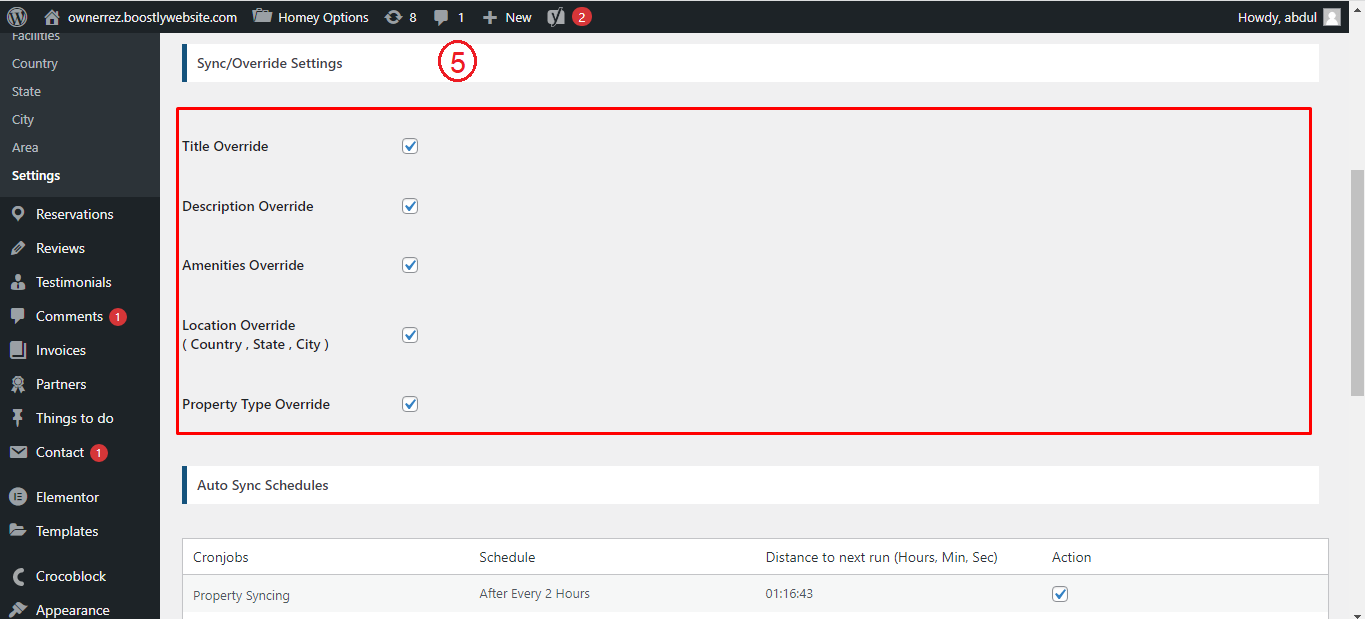Click the page vertical scrollbar thumb

[x=1357, y=283]
